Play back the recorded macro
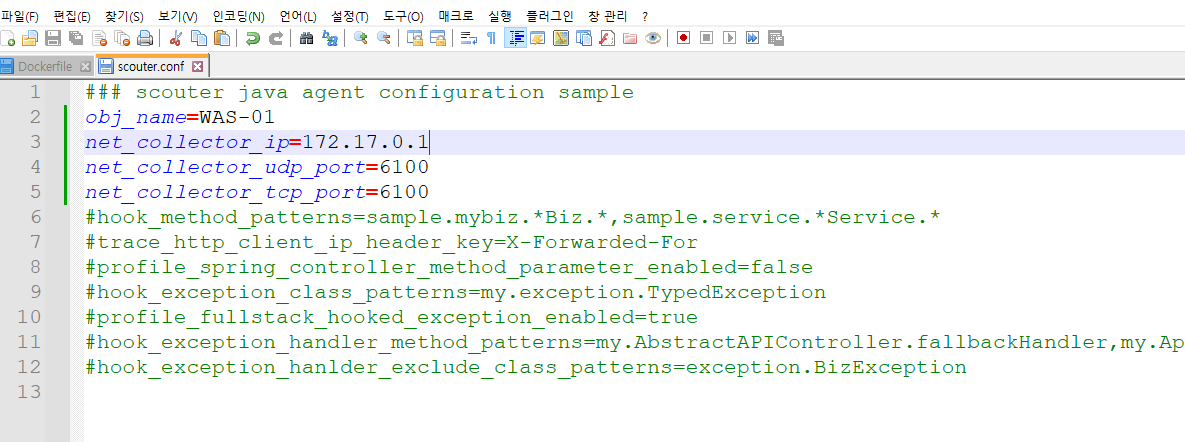 click(x=729, y=38)
